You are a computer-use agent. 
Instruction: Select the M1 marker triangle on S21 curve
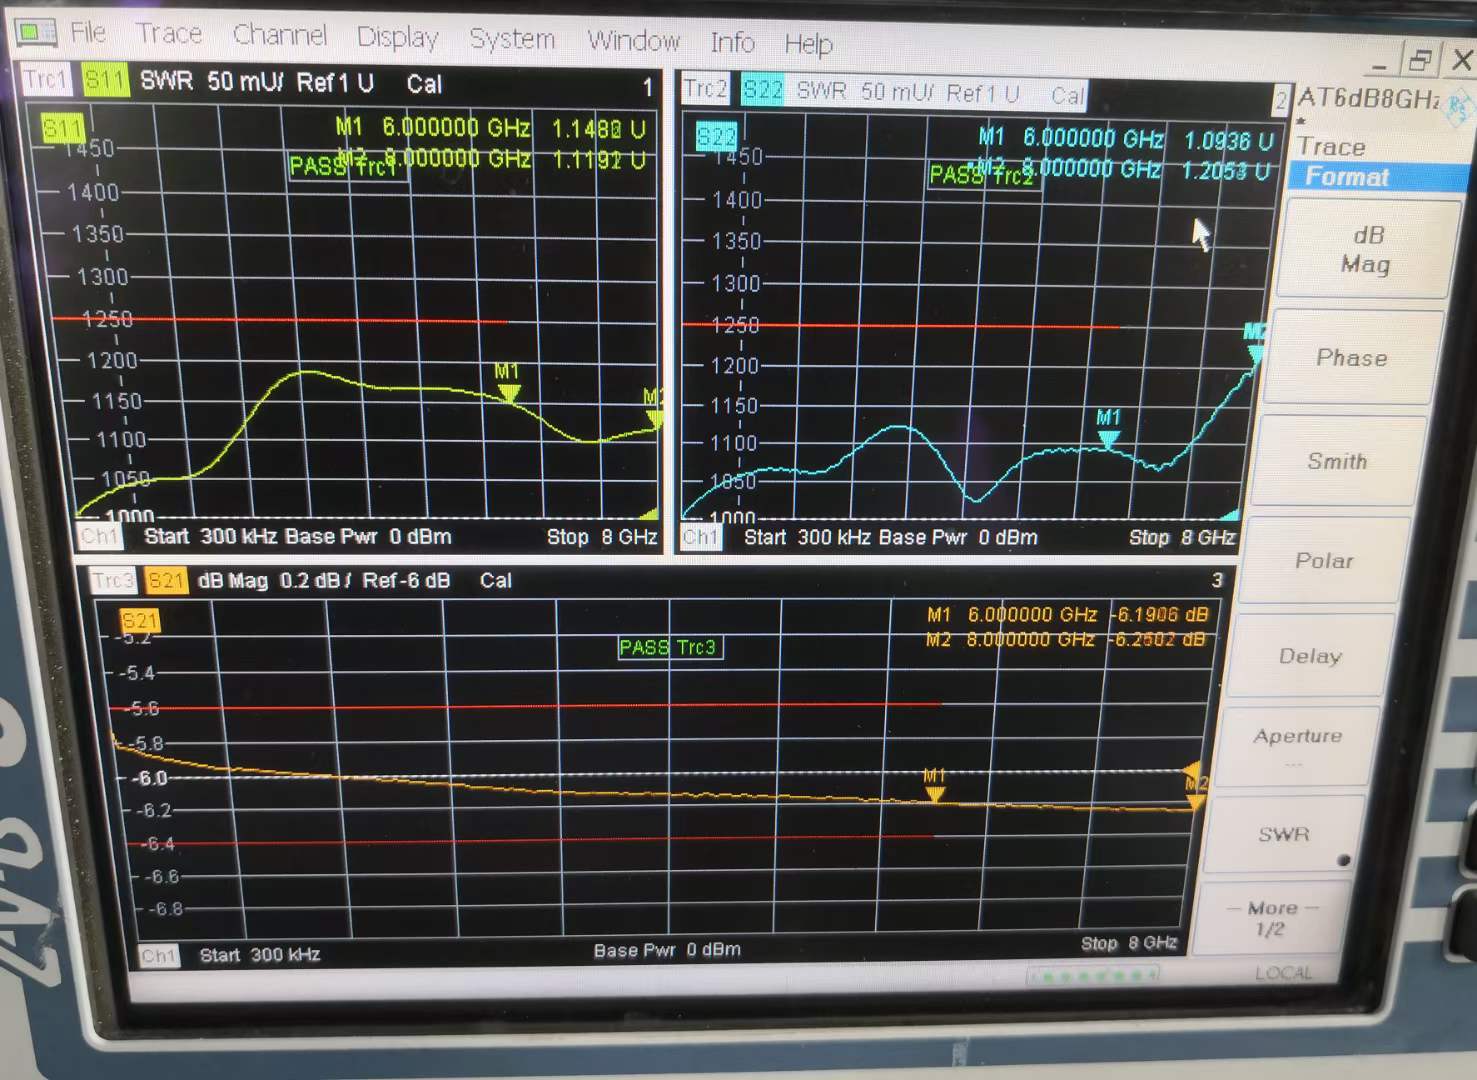[x=934, y=794]
